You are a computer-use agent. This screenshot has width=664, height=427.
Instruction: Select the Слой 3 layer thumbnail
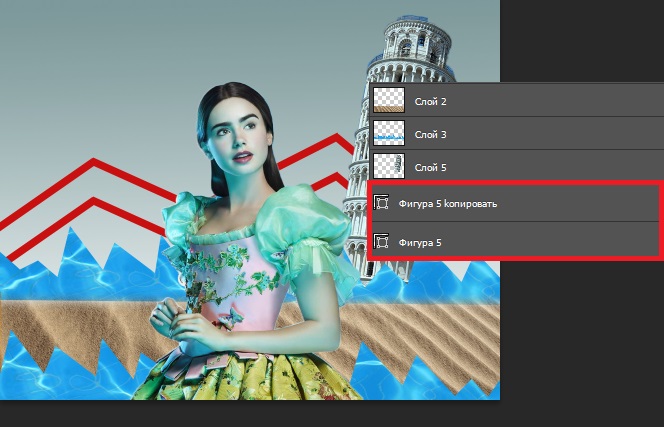(x=389, y=133)
